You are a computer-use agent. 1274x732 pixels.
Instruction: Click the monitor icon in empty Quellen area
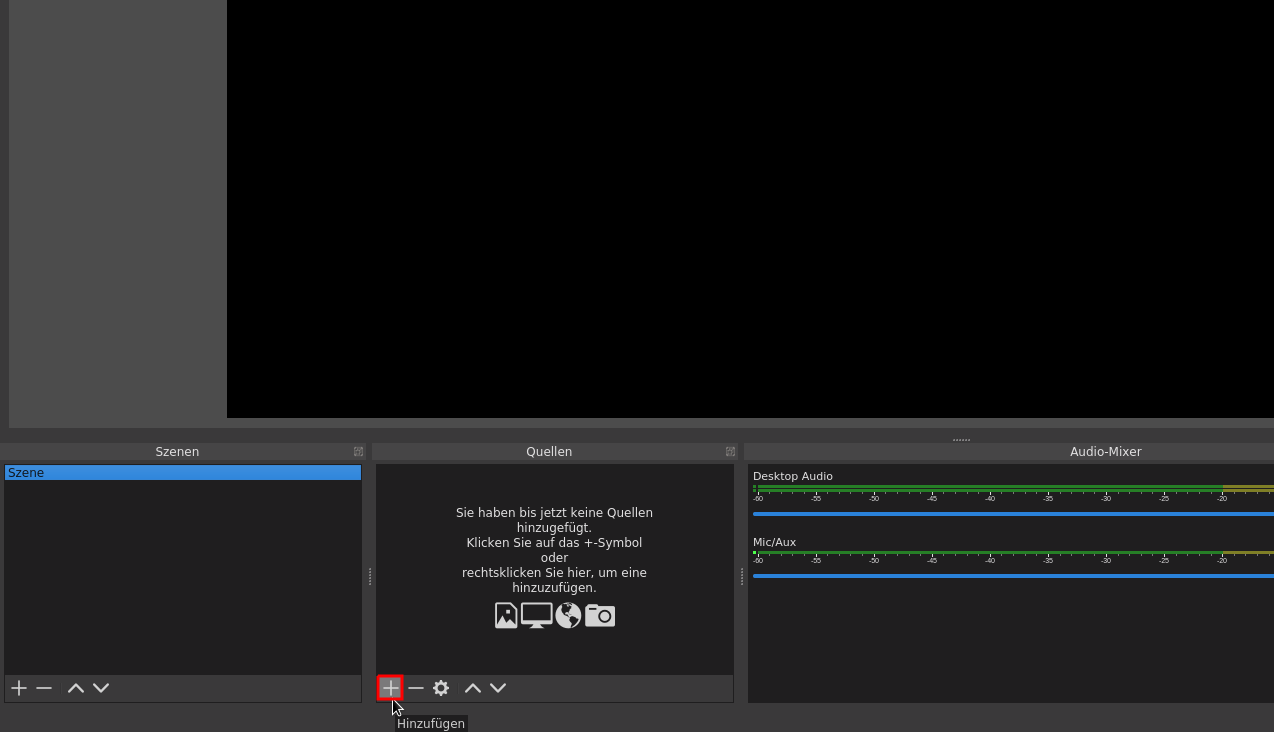click(536, 615)
